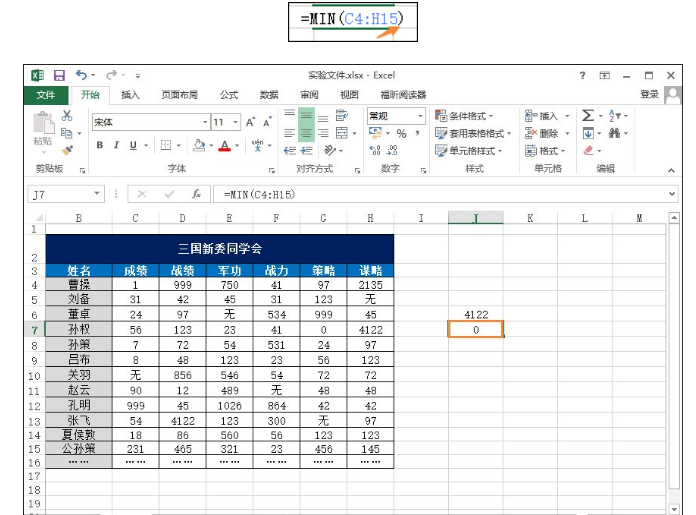Open Excel Help question mark

tap(582, 75)
